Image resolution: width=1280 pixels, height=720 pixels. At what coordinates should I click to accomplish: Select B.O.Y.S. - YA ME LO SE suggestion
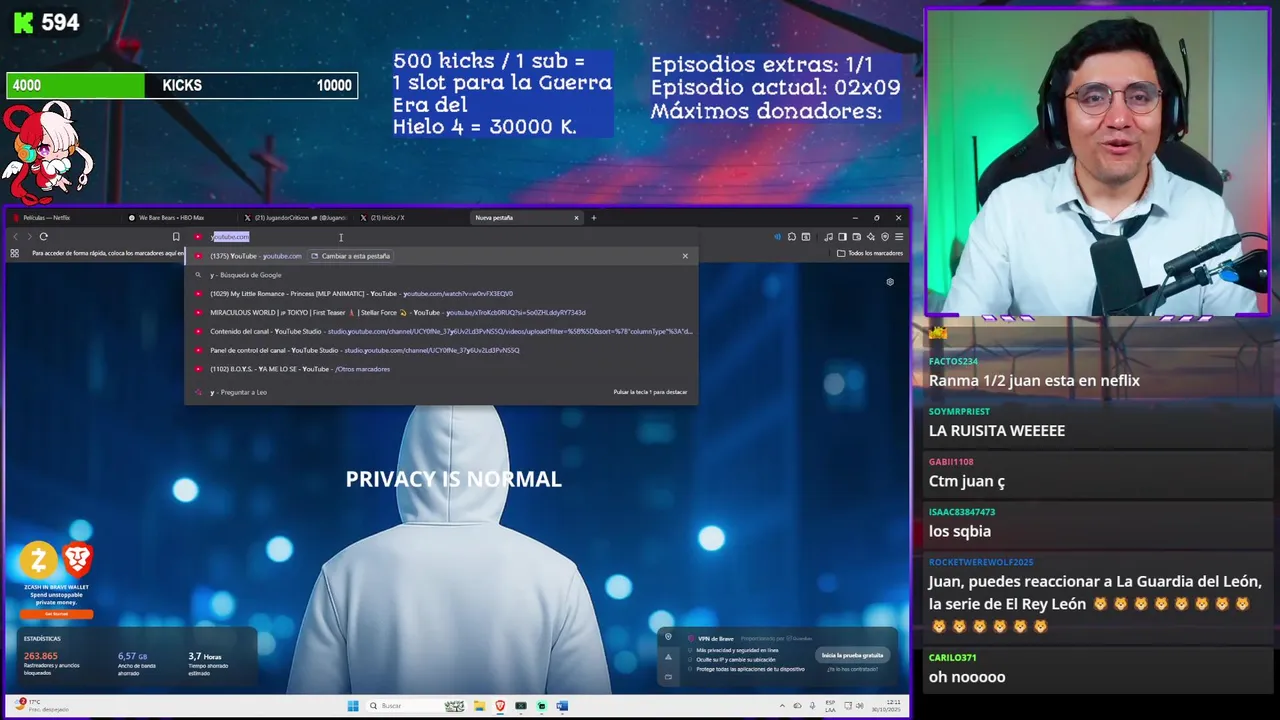click(441, 369)
